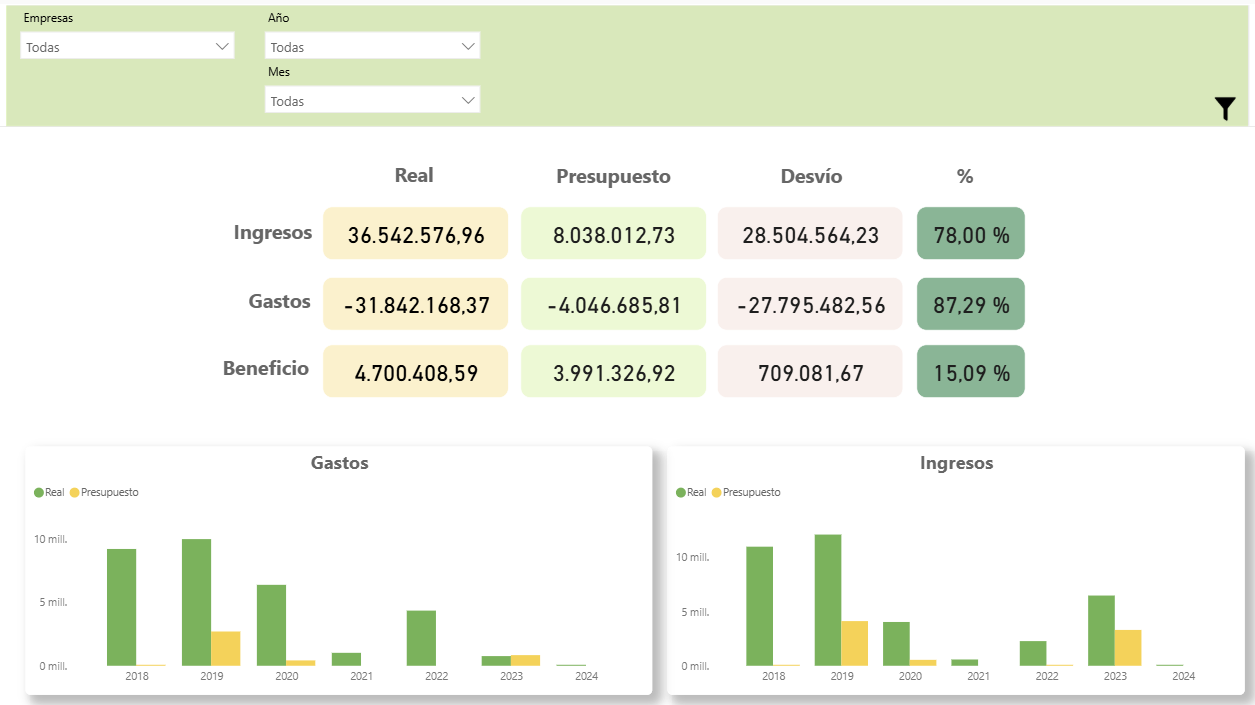Viewport: 1255px width, 705px height.
Task: Click yellow Presupuesto legend marker in Gastos chart
Action: (74, 493)
